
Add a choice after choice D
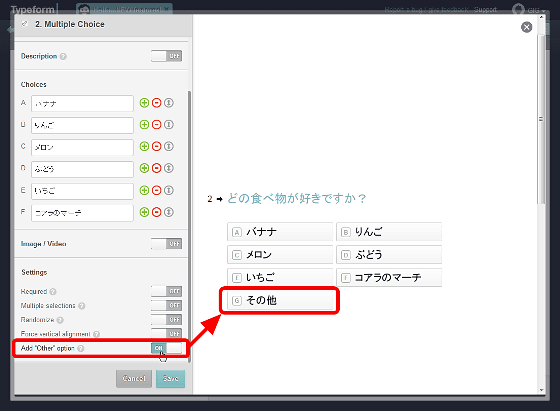(144, 168)
